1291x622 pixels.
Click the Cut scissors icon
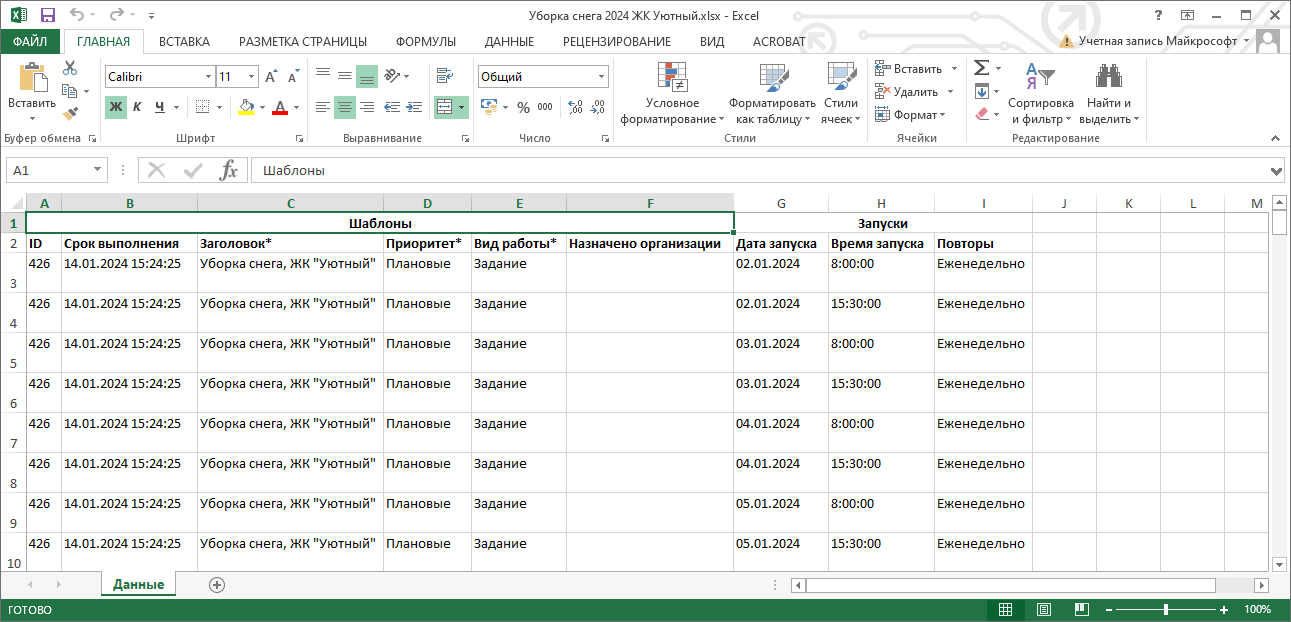click(x=70, y=68)
